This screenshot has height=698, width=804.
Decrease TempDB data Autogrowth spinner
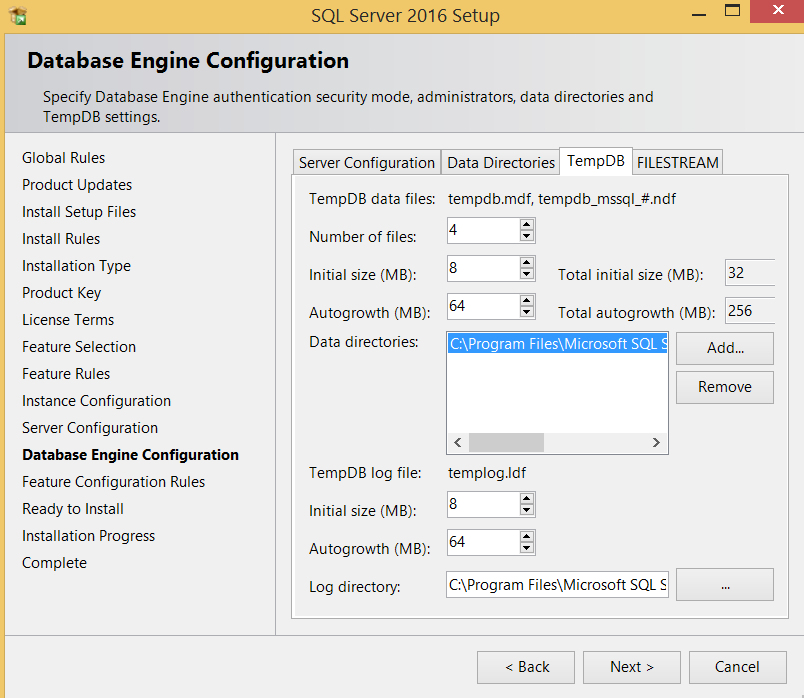click(527, 312)
